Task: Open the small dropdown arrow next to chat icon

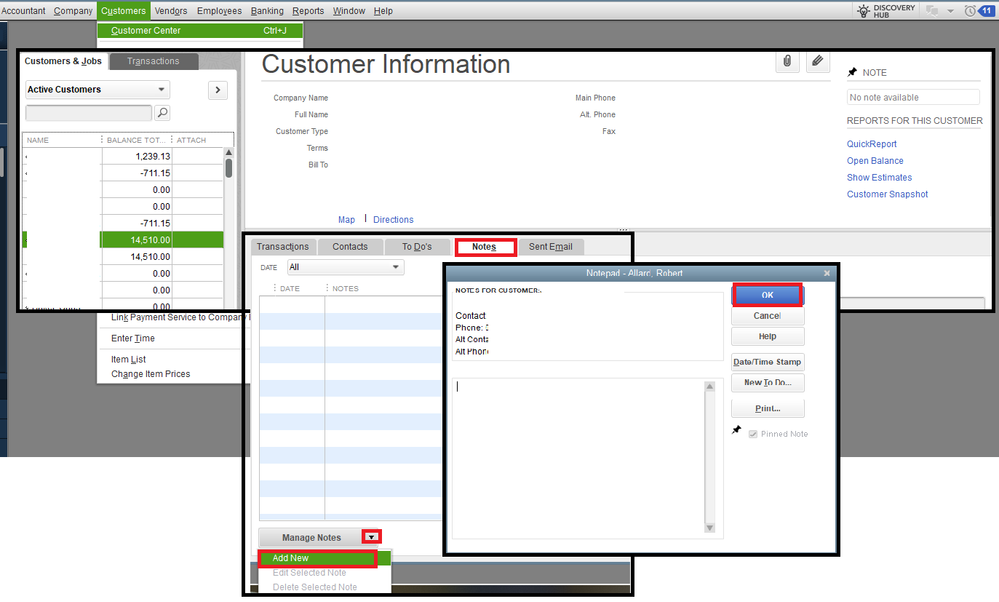Action: coord(950,11)
